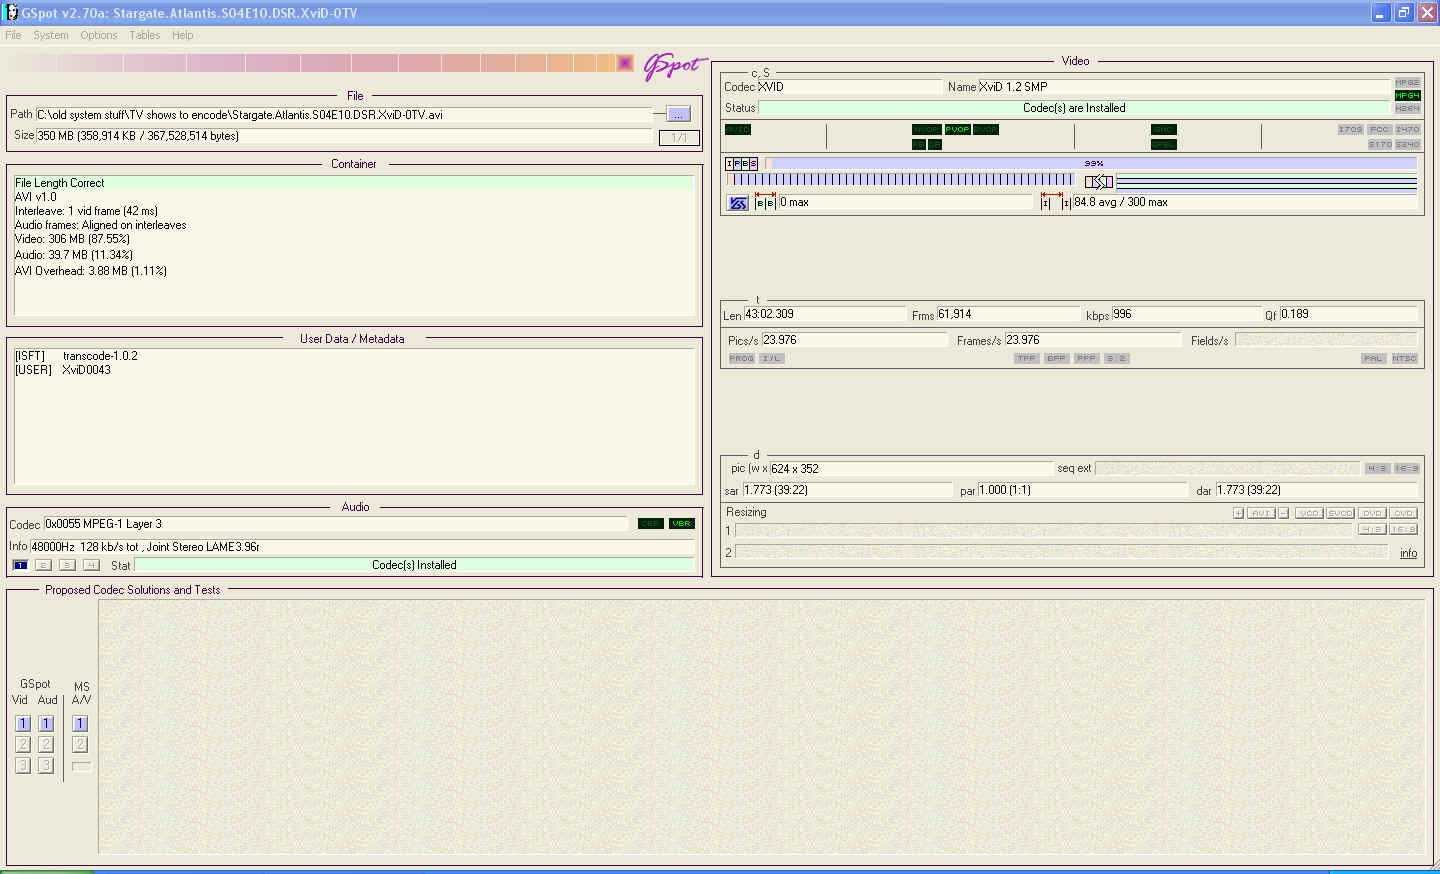Click GSpot Aud test button 1
This screenshot has height=874, width=1440.
coord(46,723)
